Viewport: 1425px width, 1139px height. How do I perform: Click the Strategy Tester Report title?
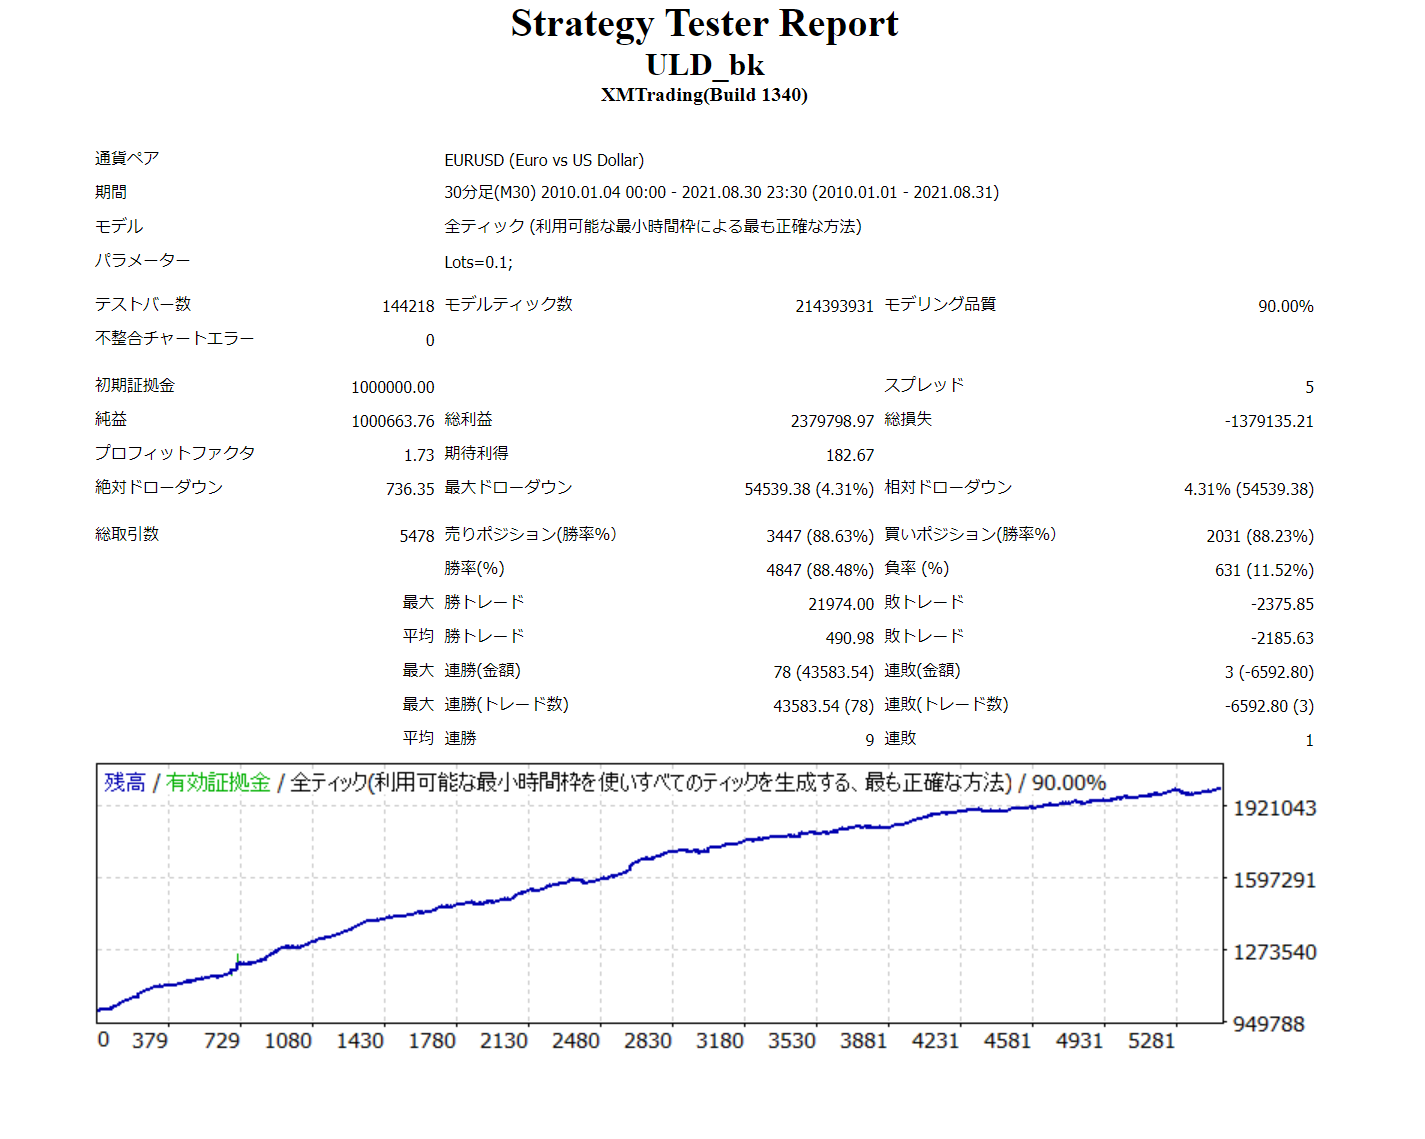click(704, 24)
